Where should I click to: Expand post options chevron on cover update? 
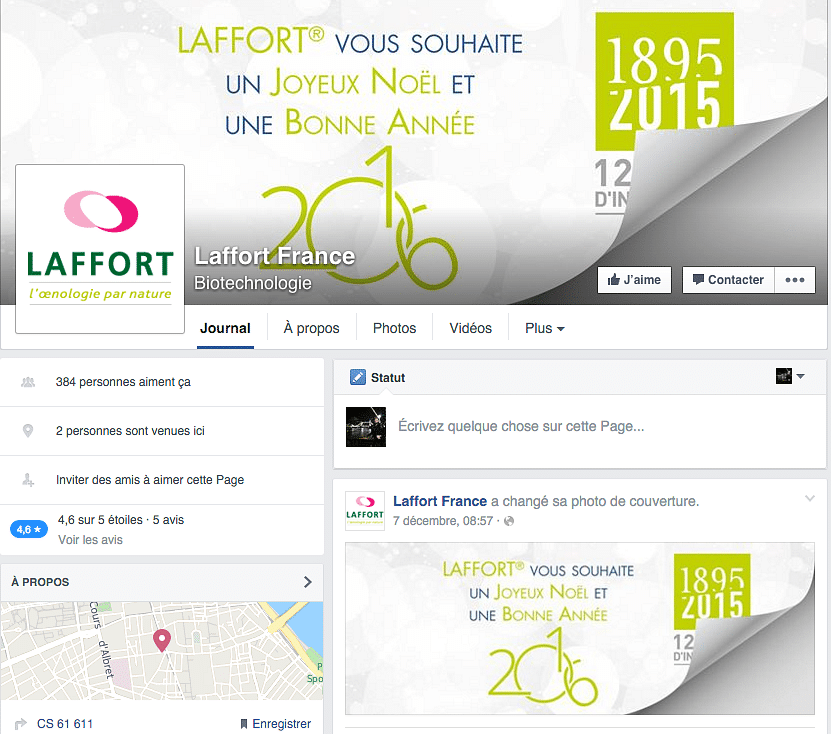pyautogui.click(x=810, y=498)
